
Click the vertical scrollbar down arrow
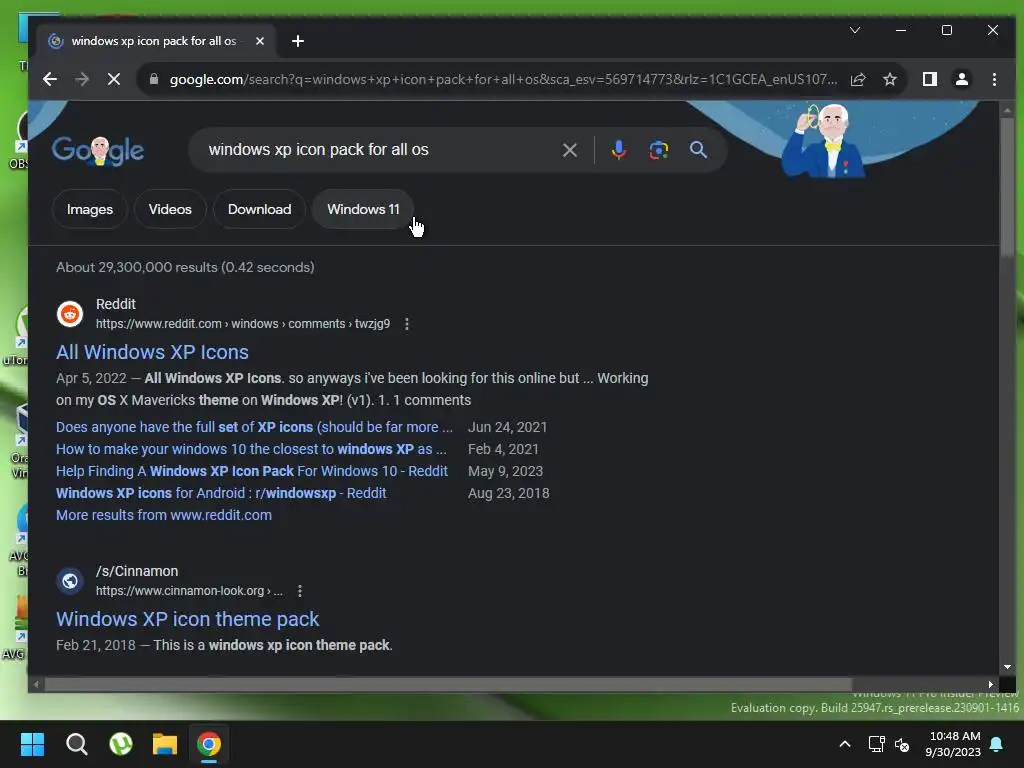point(1007,667)
